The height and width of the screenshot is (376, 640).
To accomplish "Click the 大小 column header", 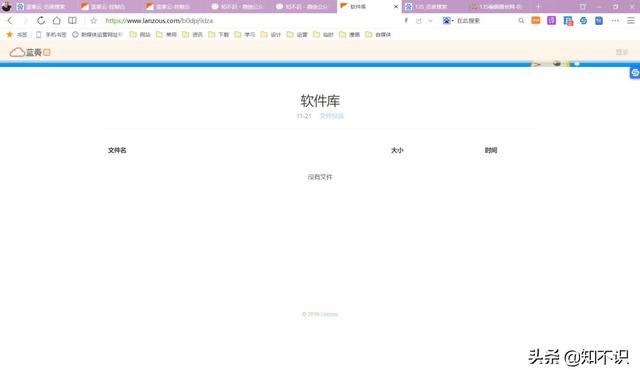I will click(397, 150).
